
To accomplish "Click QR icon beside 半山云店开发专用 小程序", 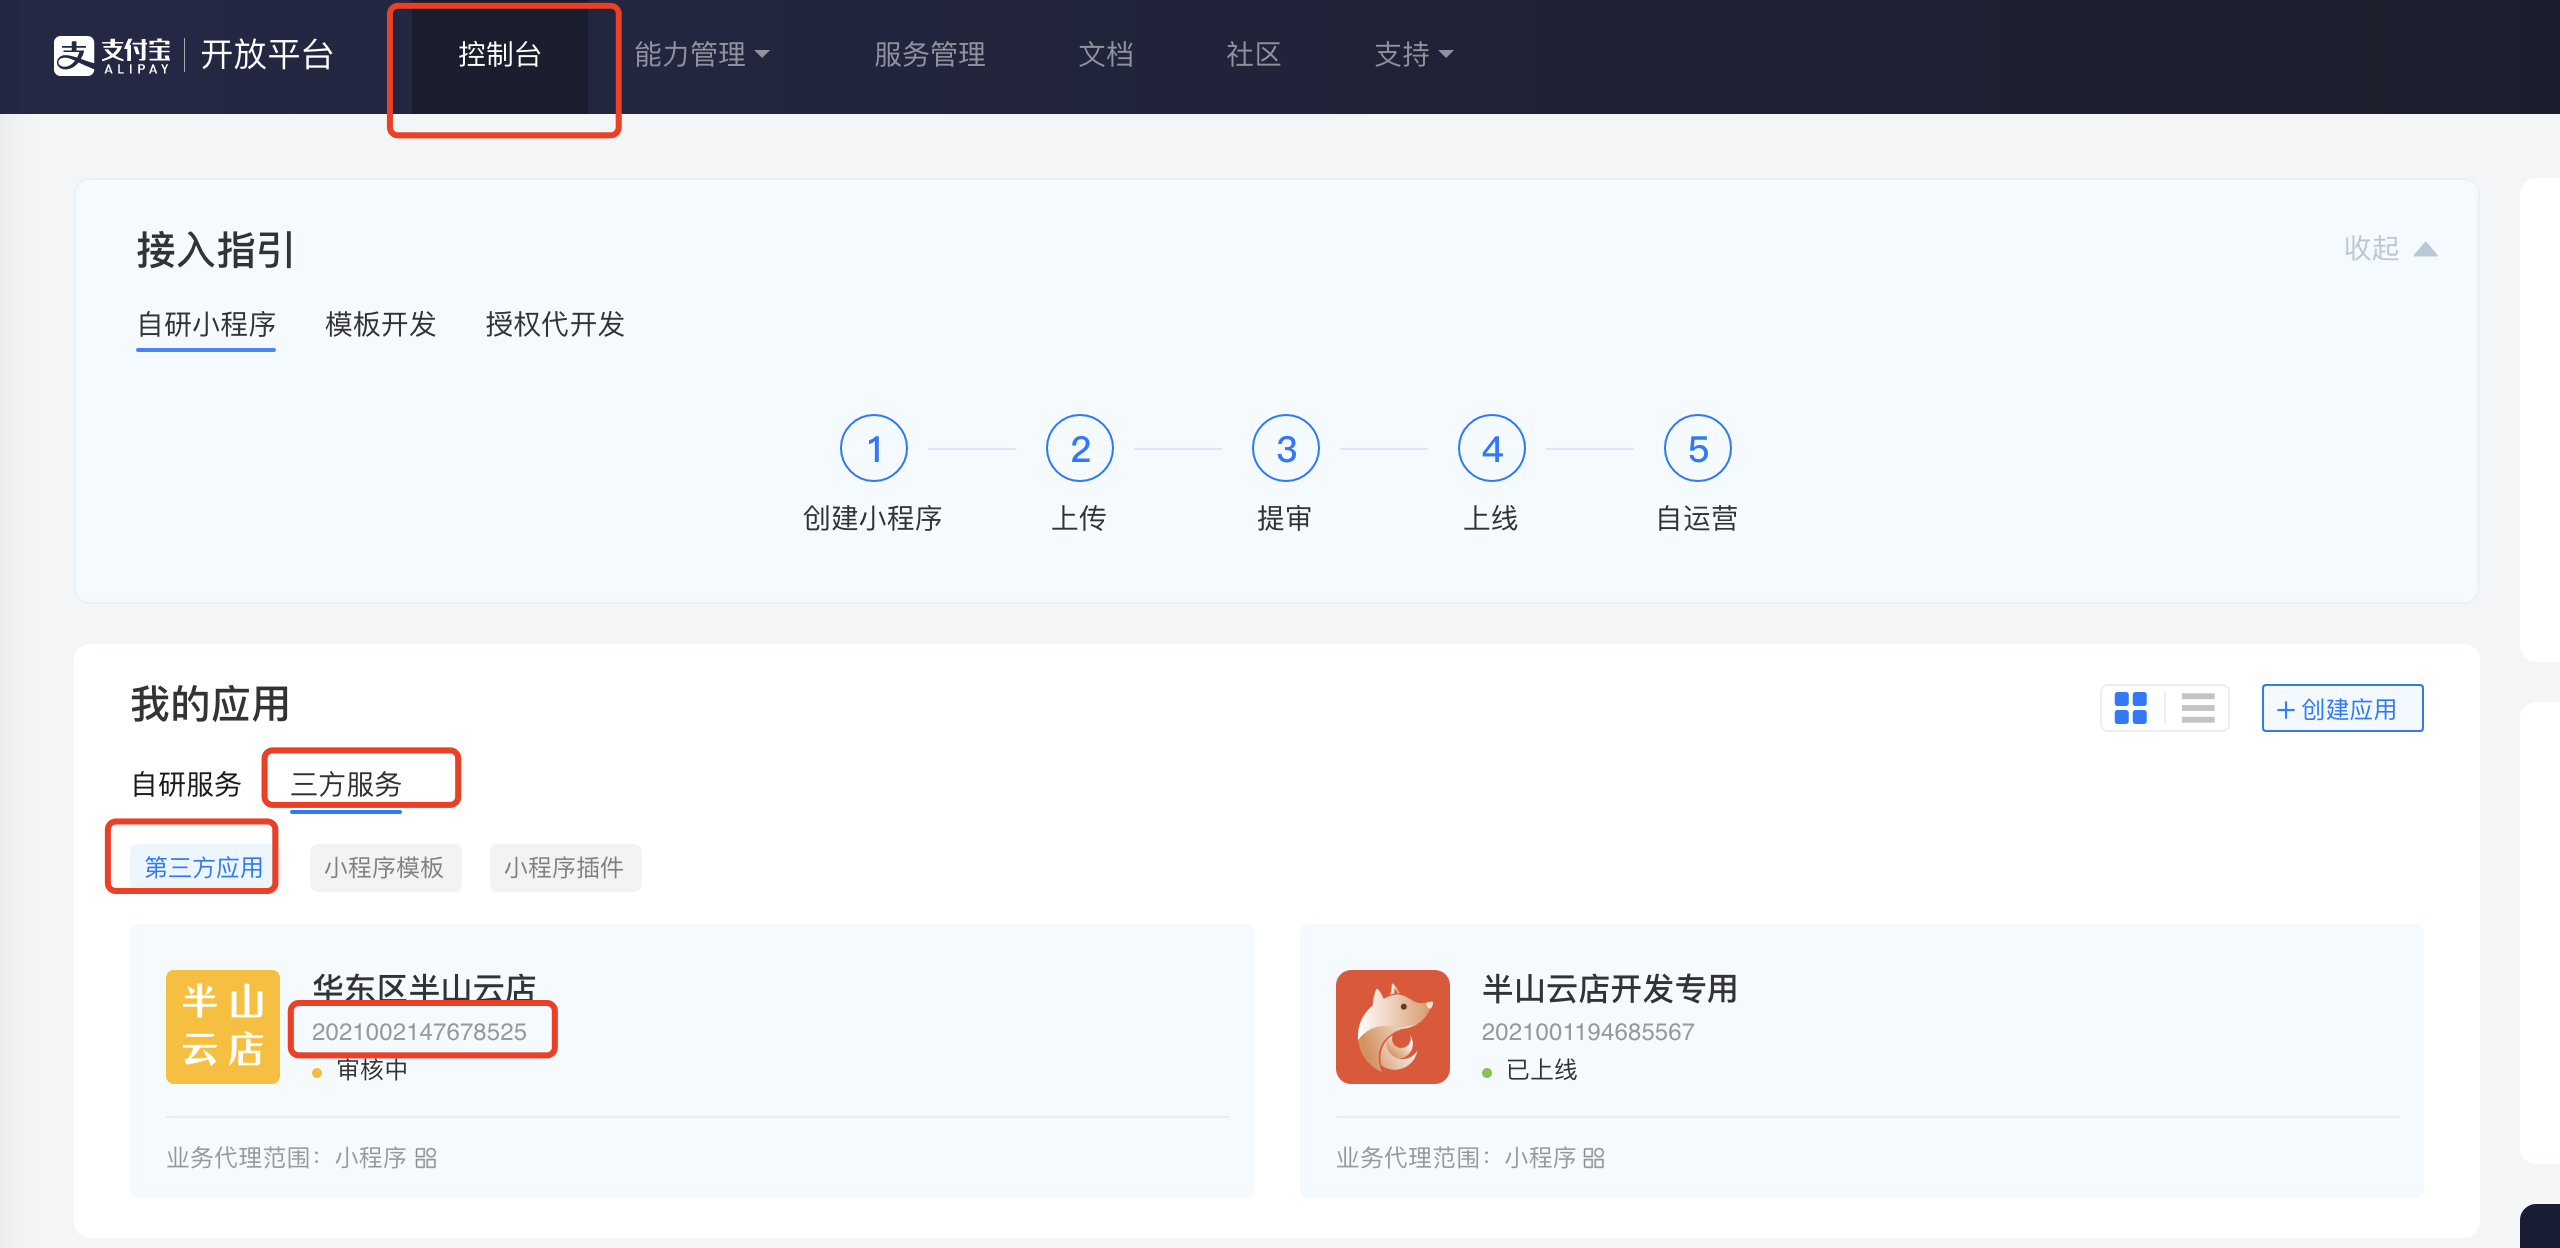I will click(x=1594, y=1158).
